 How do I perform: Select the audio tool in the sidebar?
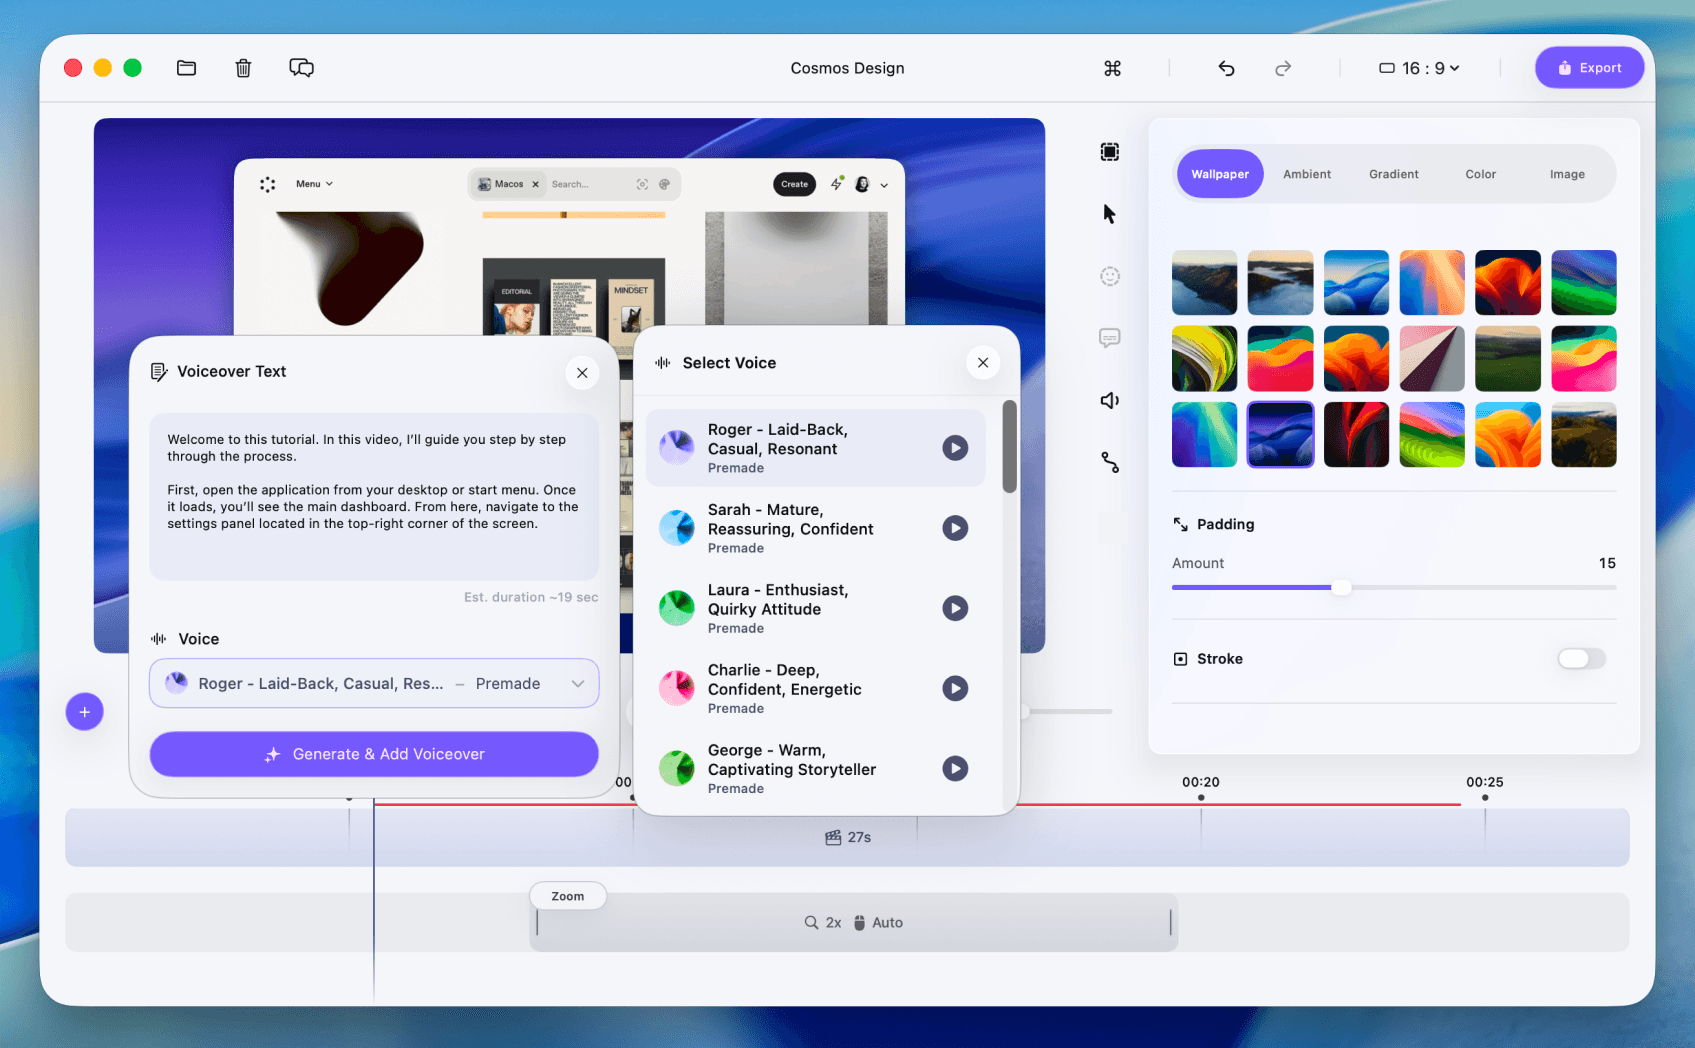click(x=1110, y=400)
